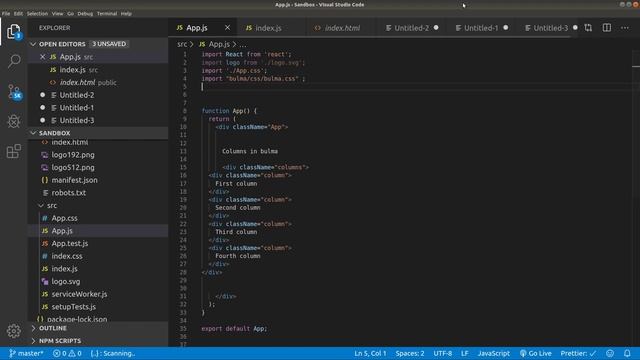The height and width of the screenshot is (360, 640).
Task: Open the Source Control view
Action: pos(14,91)
